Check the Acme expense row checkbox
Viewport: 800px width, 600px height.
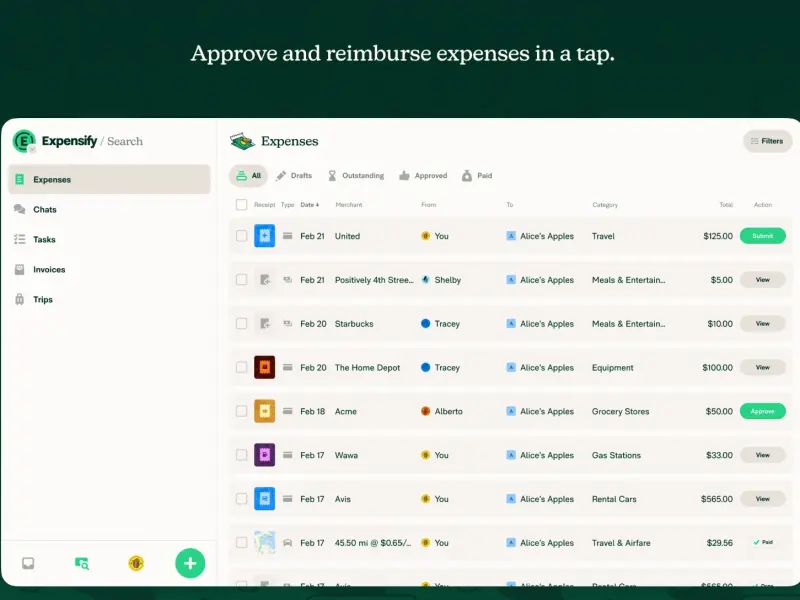coord(241,411)
